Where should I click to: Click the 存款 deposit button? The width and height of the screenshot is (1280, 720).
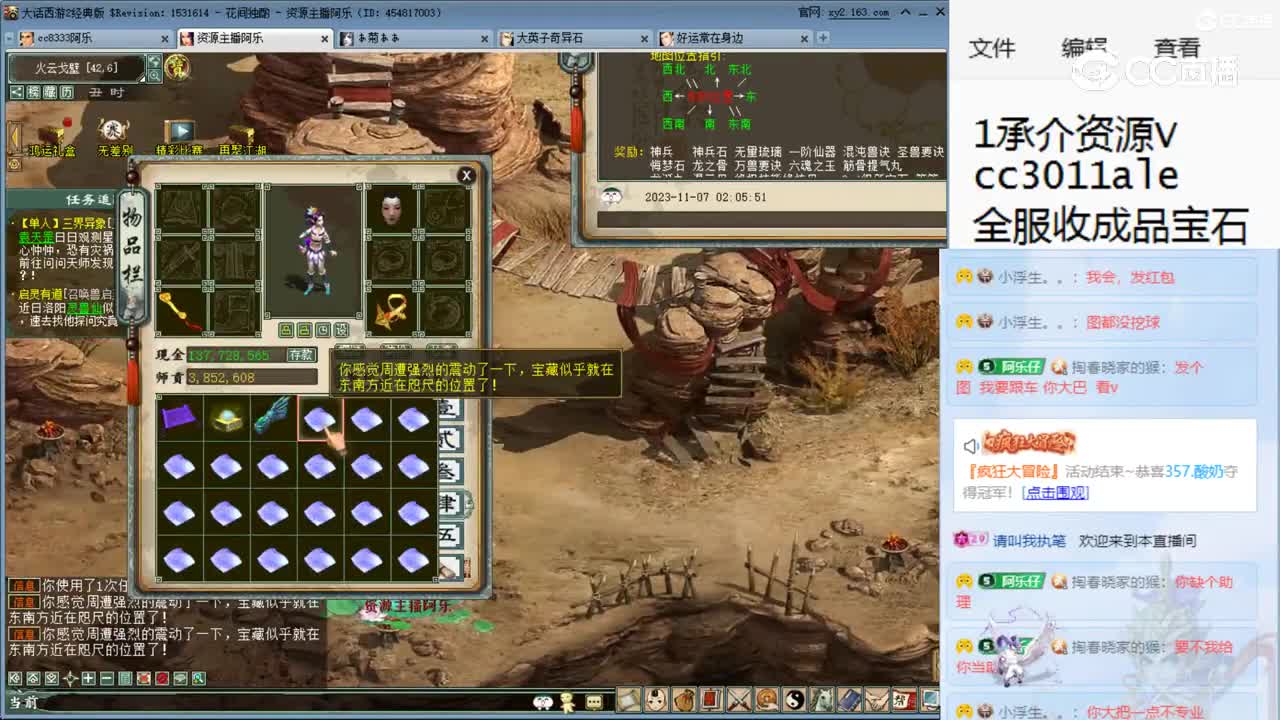click(301, 355)
